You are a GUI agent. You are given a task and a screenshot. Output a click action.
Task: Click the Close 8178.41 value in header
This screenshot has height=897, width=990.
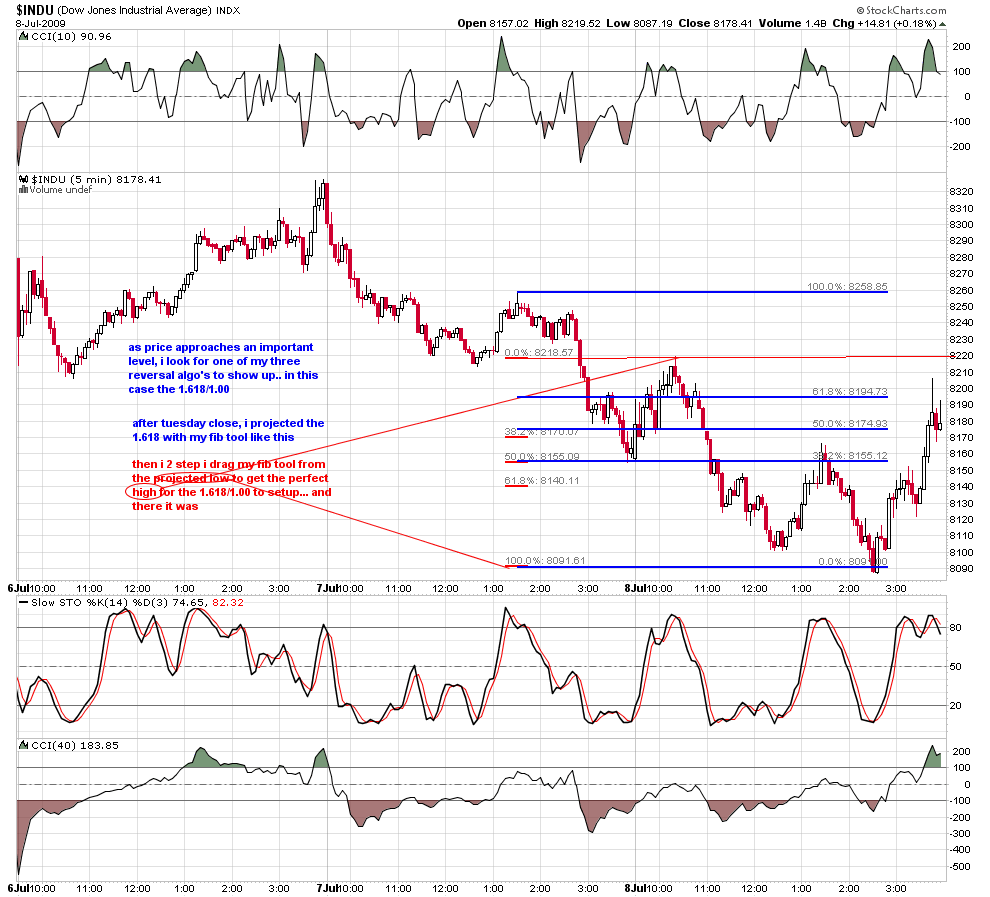(715, 23)
